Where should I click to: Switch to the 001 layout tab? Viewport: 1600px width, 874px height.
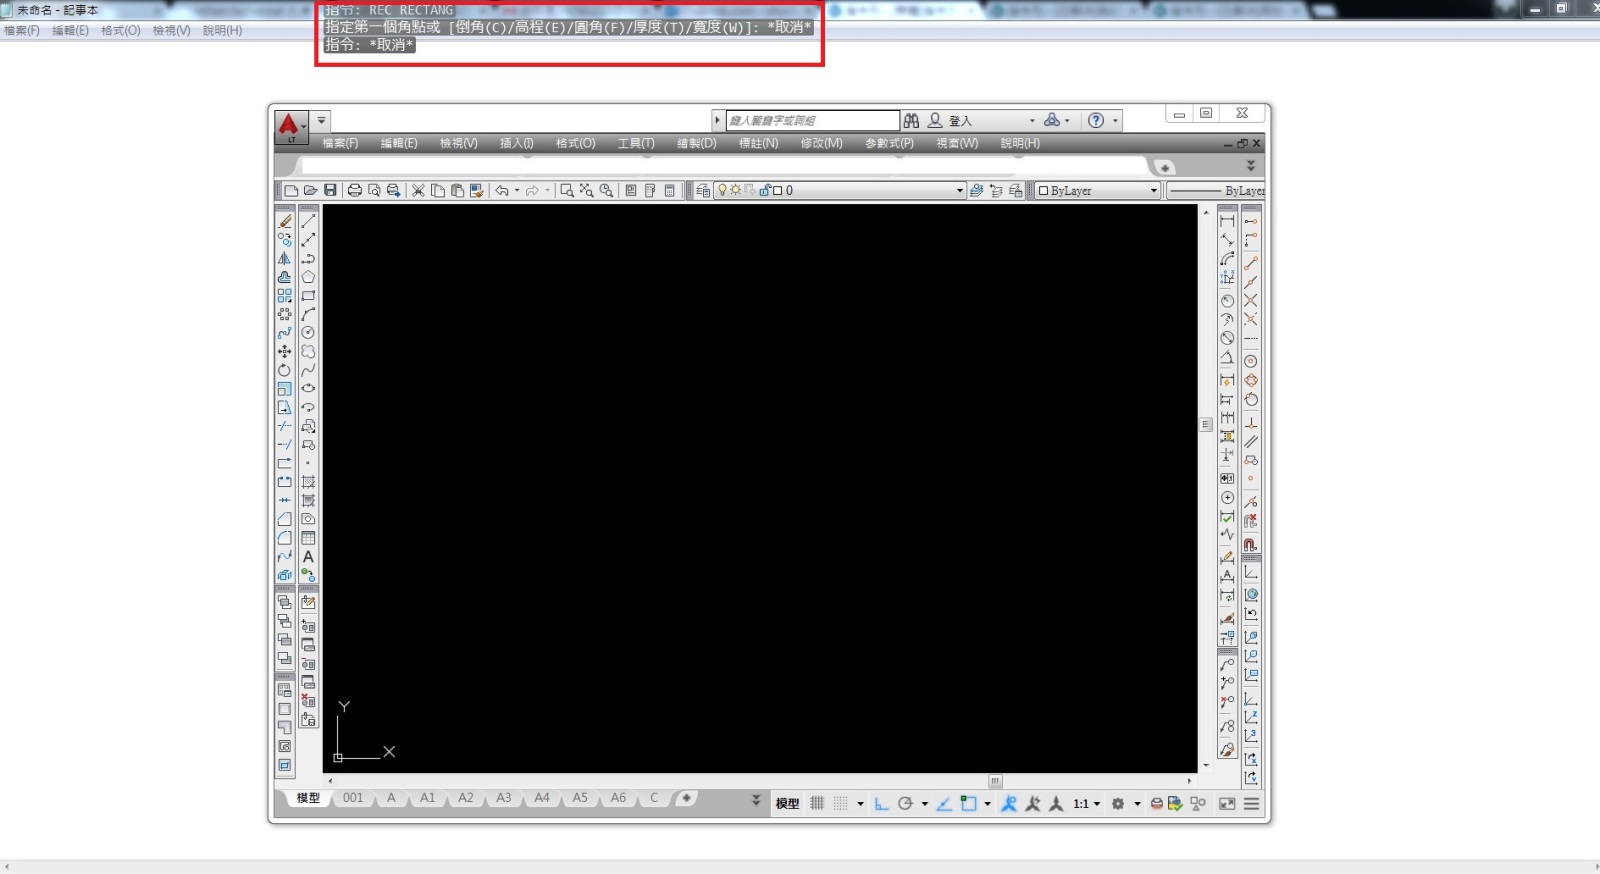(353, 798)
